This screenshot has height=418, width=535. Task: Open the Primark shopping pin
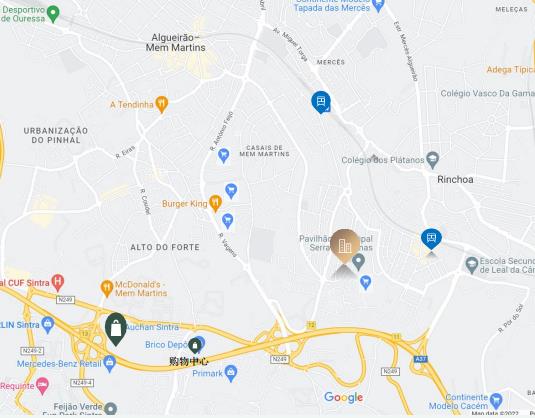click(x=231, y=374)
